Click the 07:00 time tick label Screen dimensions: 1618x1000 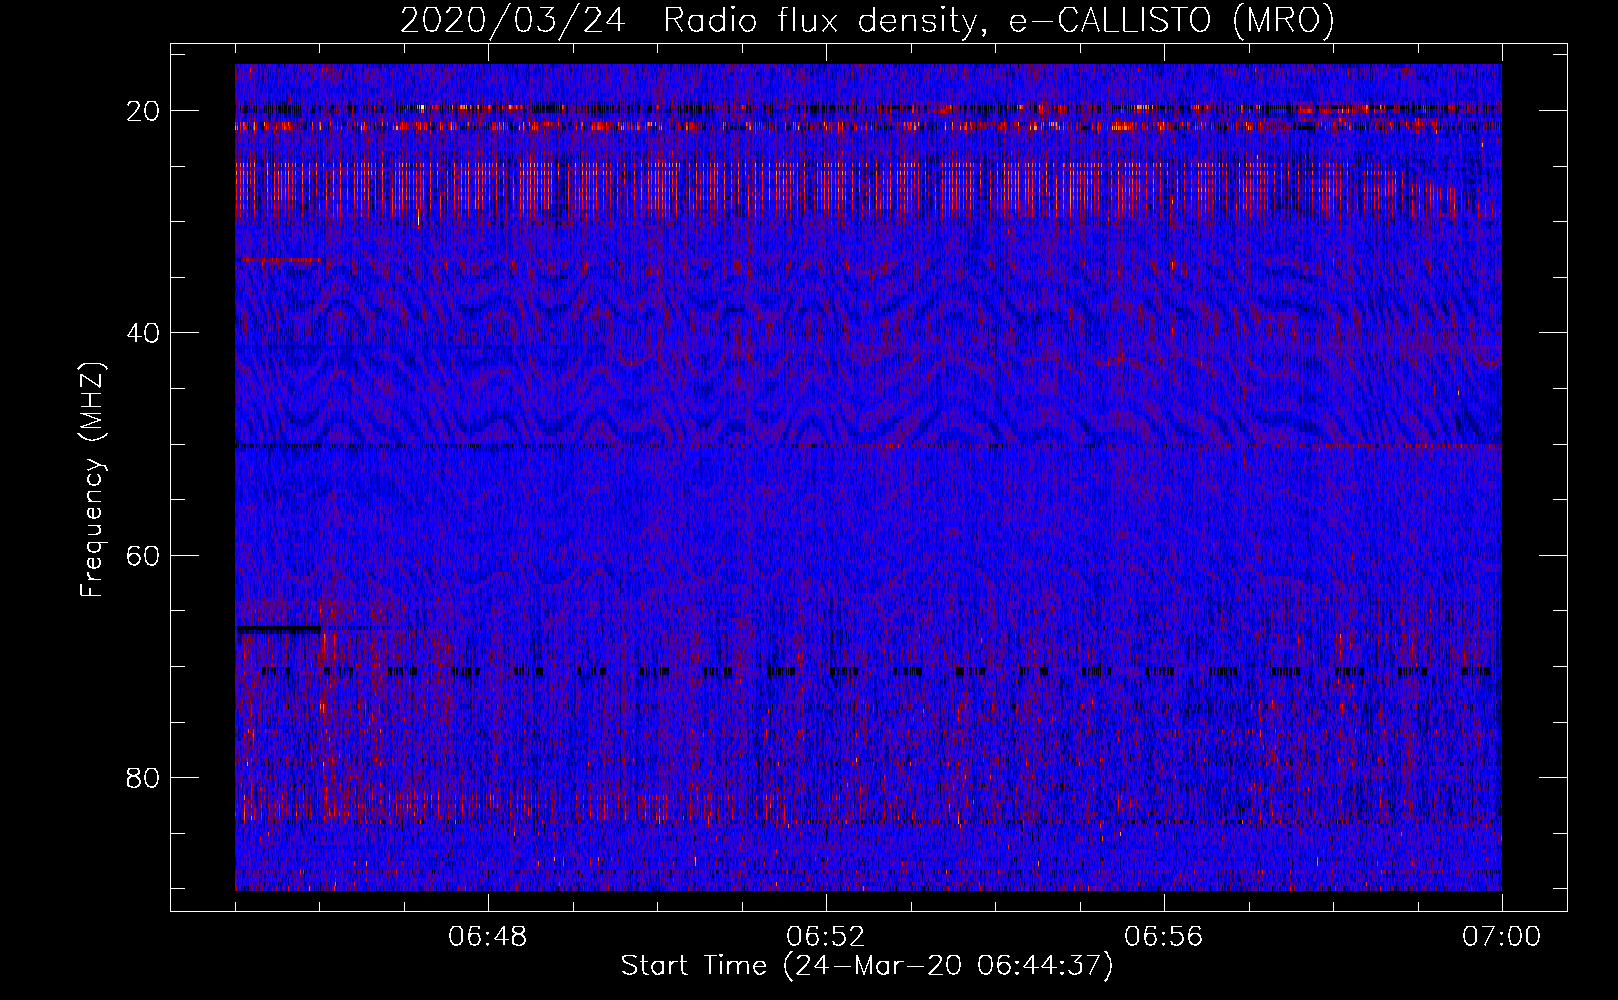point(1501,937)
